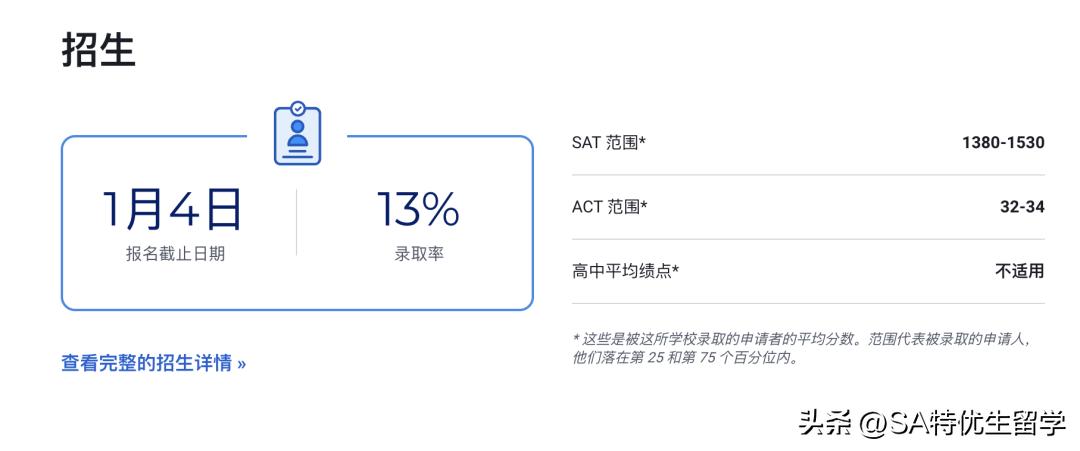This screenshot has height=451, width=1080.
Task: Select the 13% acceptance rate figure
Action: point(418,209)
